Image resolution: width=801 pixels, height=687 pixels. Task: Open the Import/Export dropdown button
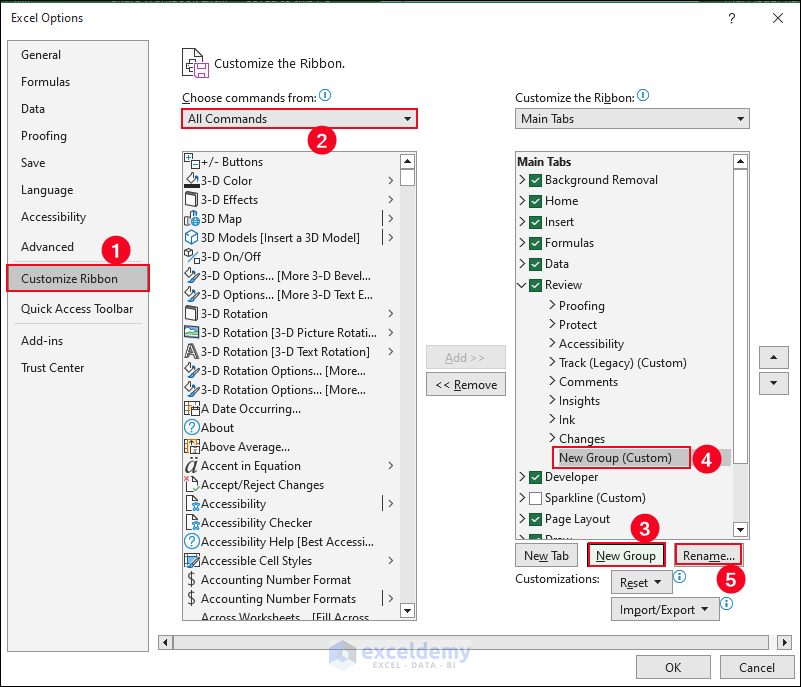point(665,610)
